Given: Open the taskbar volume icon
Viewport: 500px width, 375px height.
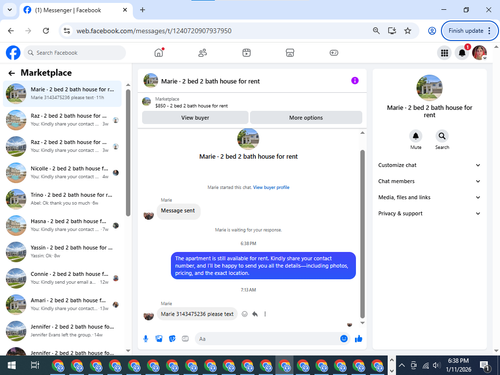Looking at the screenshot, I should [436, 365].
